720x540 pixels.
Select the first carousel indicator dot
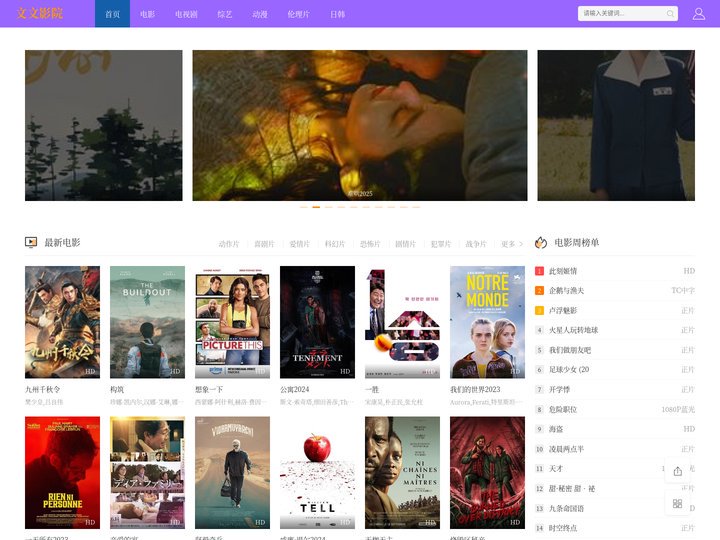click(304, 207)
